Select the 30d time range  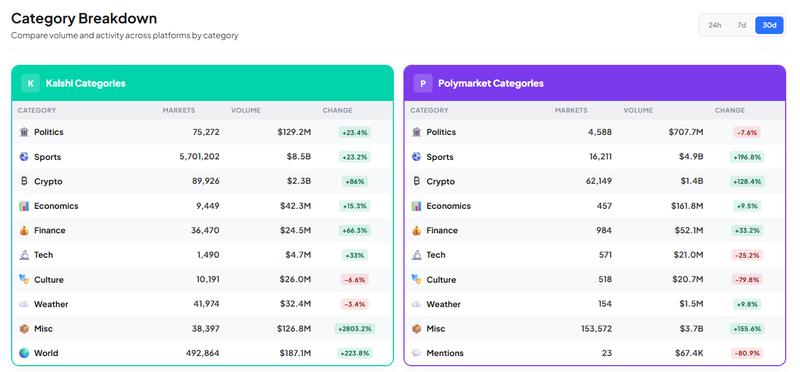(x=769, y=25)
